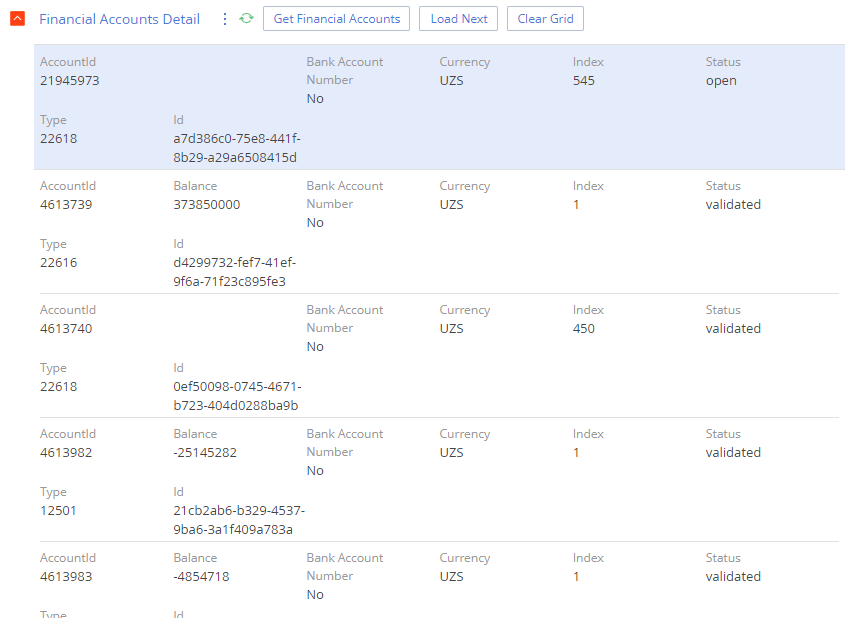Collapse the Financial Accounts Detail section
Image resolution: width=862 pixels, height=618 pixels.
click(x=18, y=19)
